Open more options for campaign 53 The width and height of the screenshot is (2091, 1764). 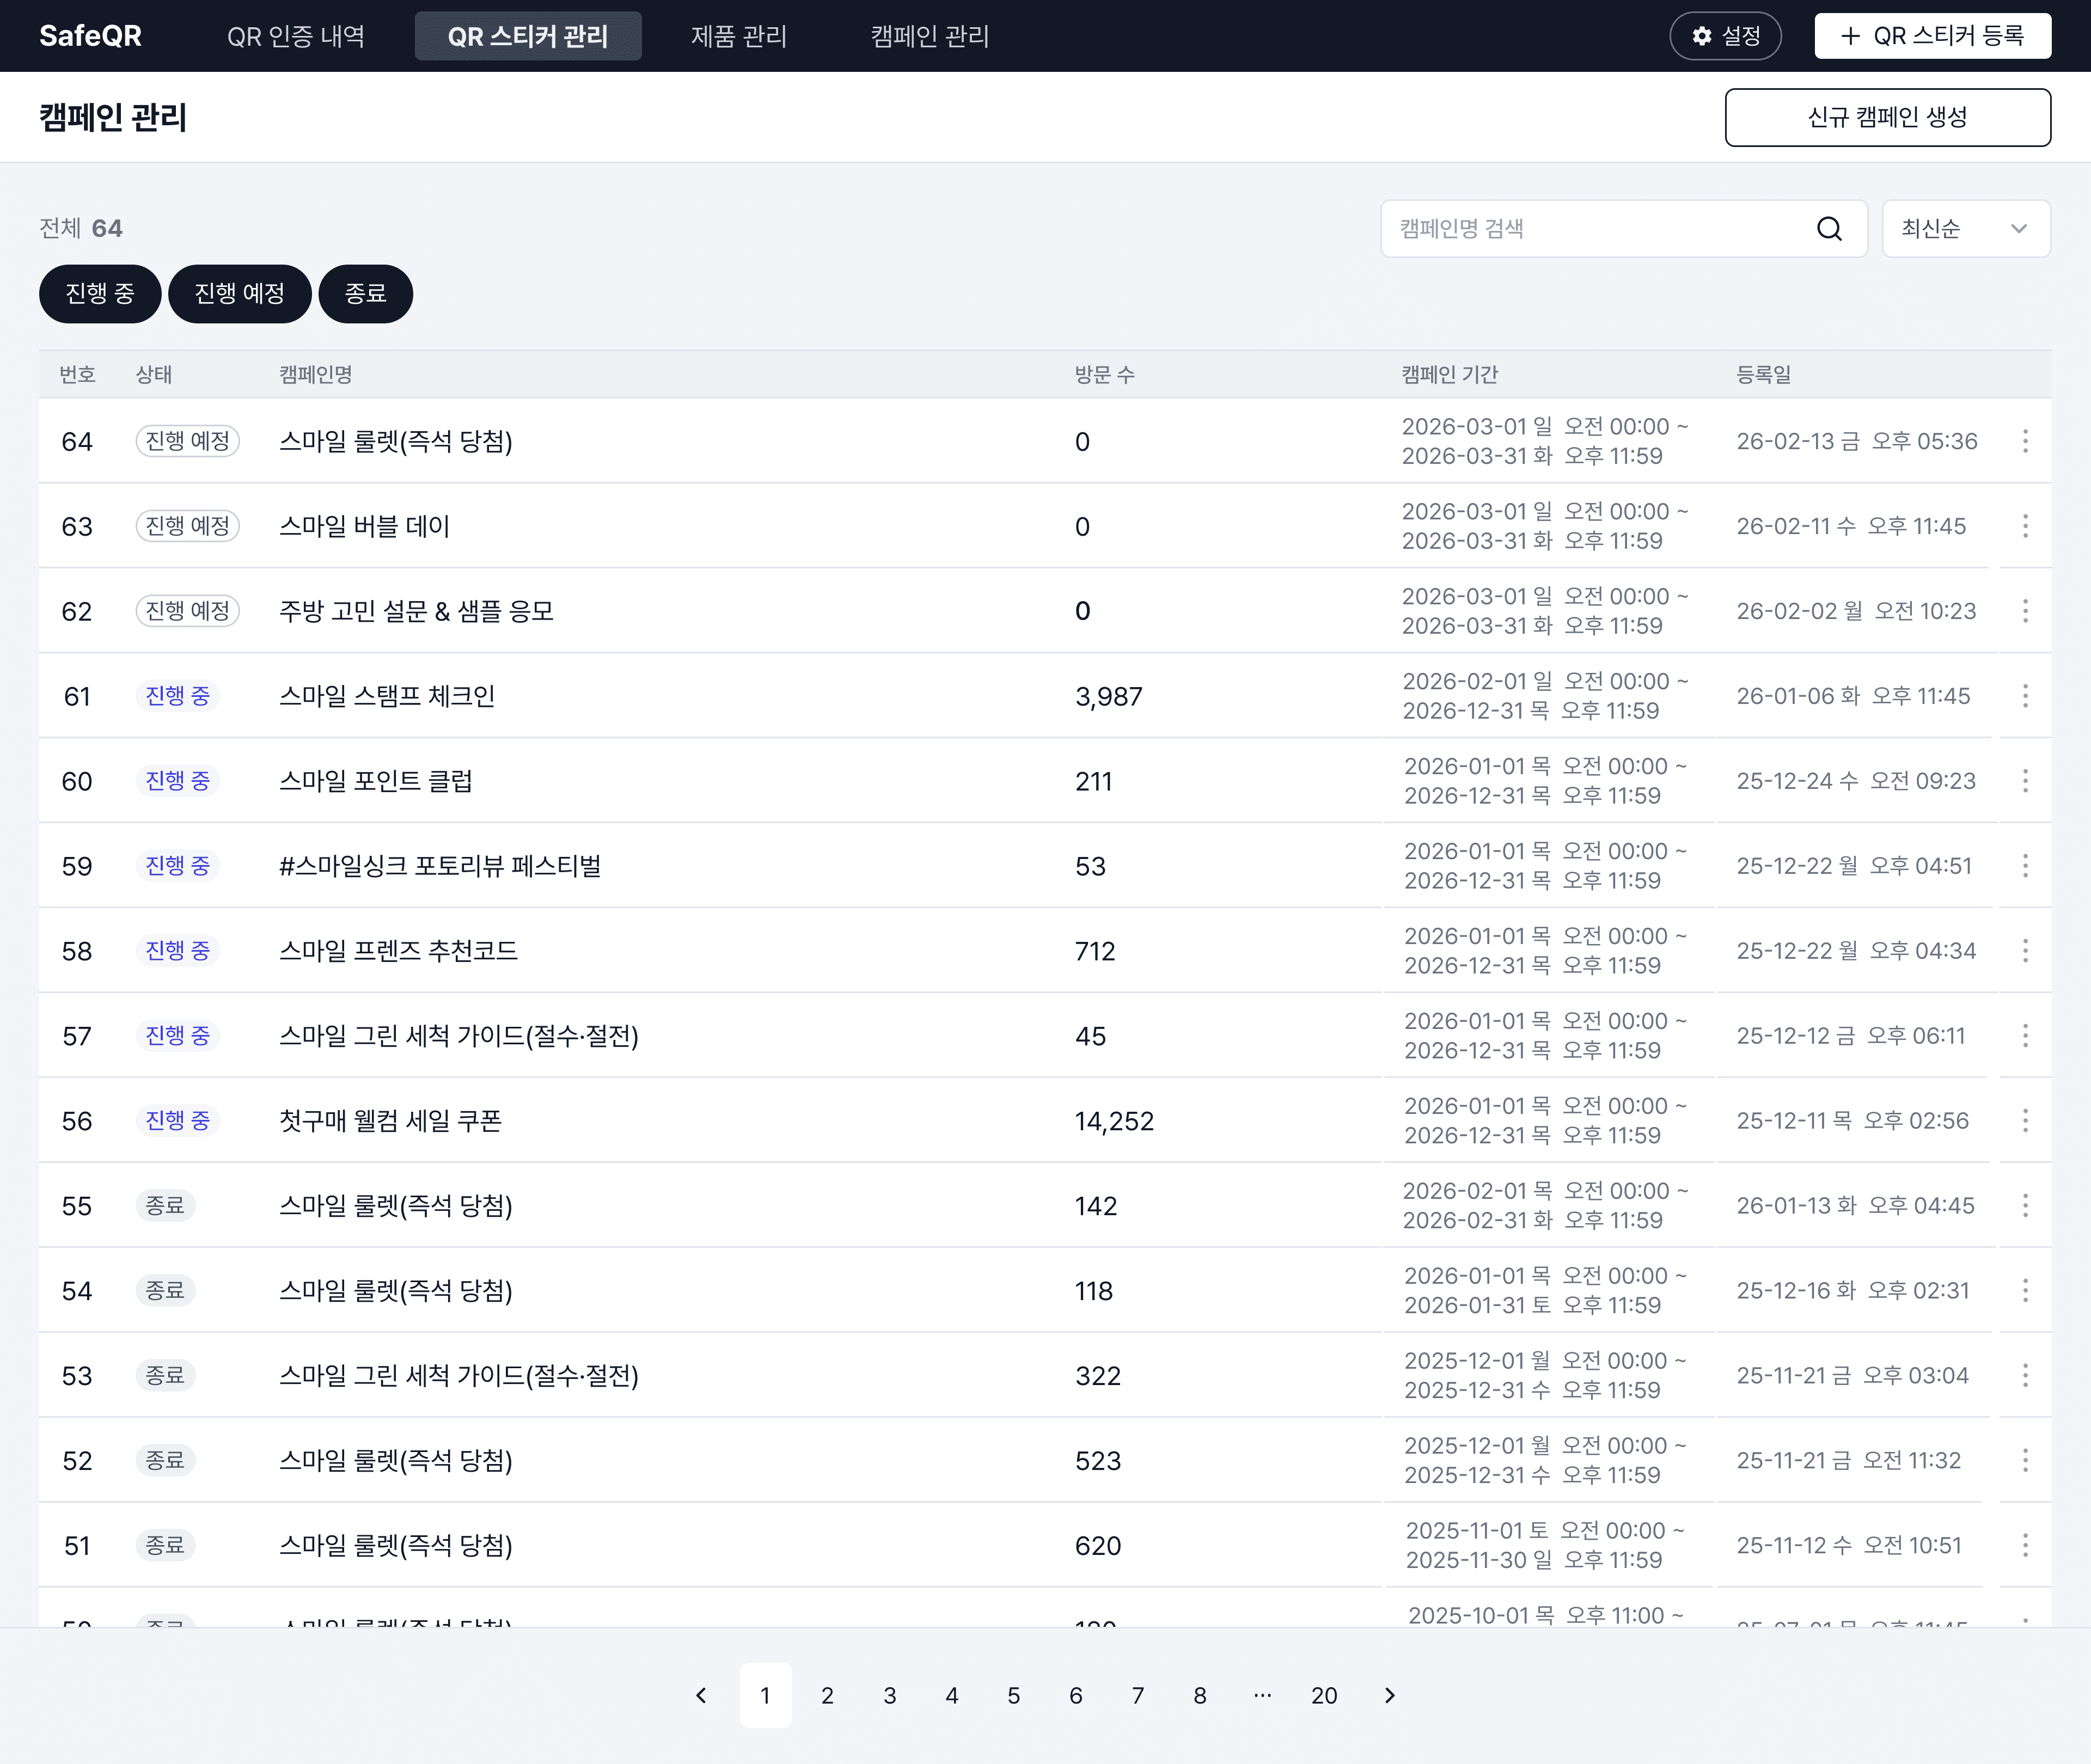[2025, 1376]
